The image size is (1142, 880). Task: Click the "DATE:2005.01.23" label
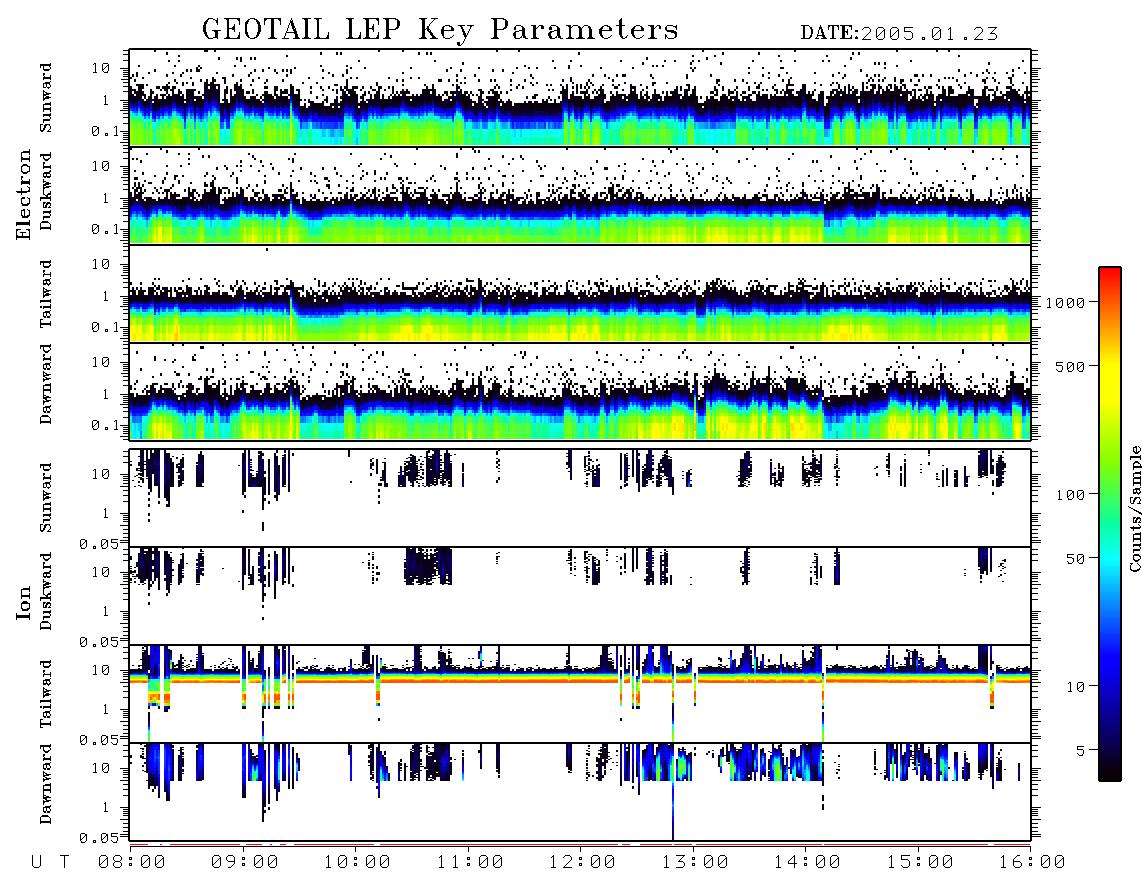click(x=899, y=33)
